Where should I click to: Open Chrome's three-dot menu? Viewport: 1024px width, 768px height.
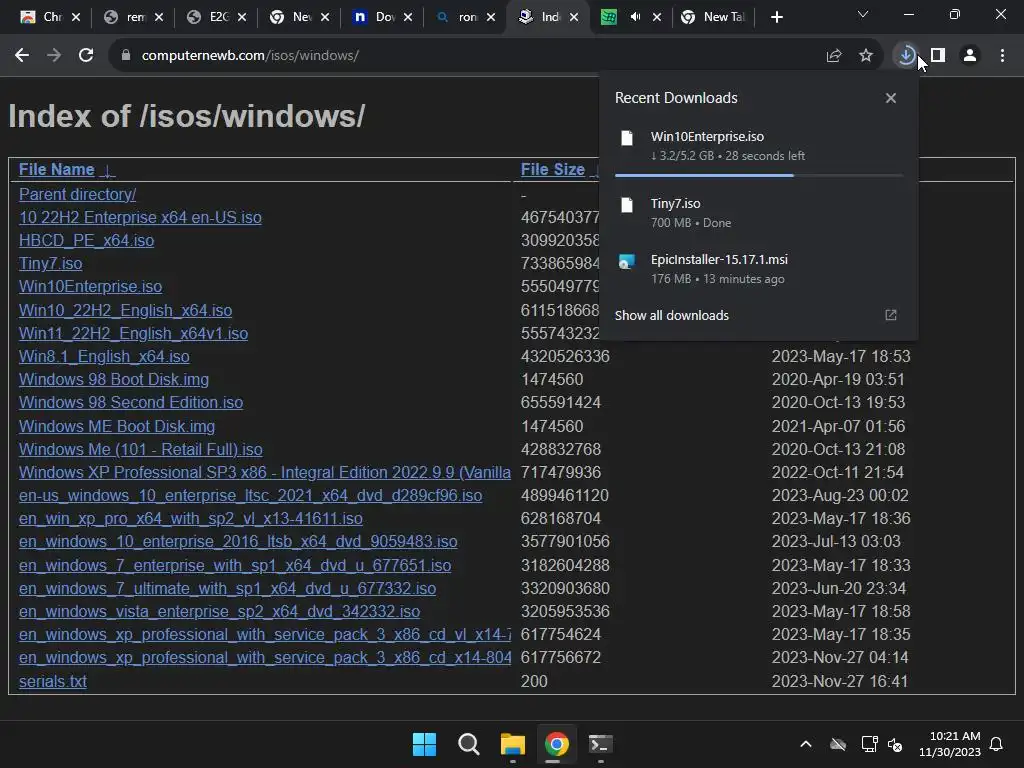pos(1002,56)
